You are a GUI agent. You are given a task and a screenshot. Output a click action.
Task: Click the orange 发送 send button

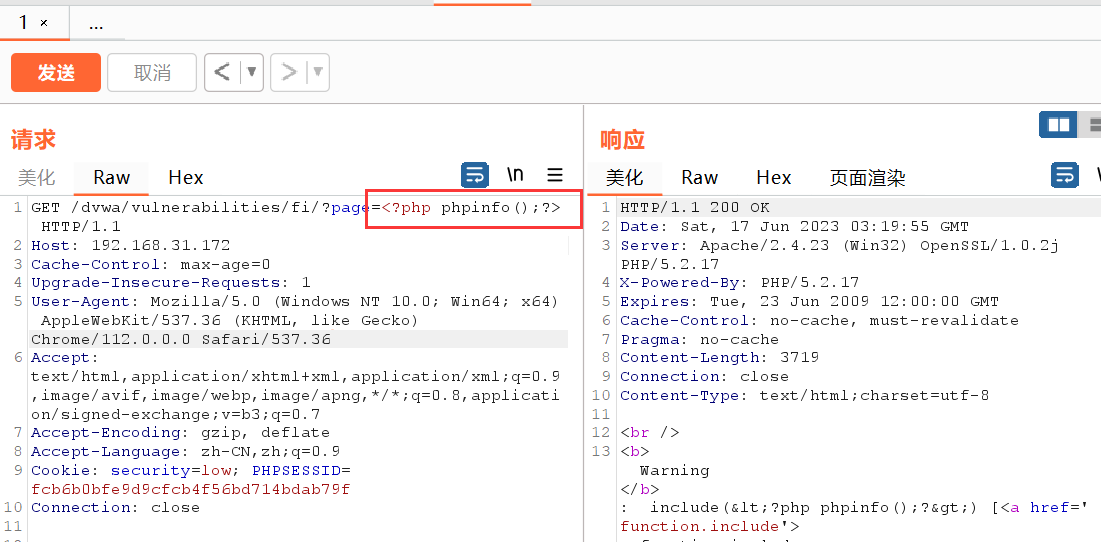(56, 73)
